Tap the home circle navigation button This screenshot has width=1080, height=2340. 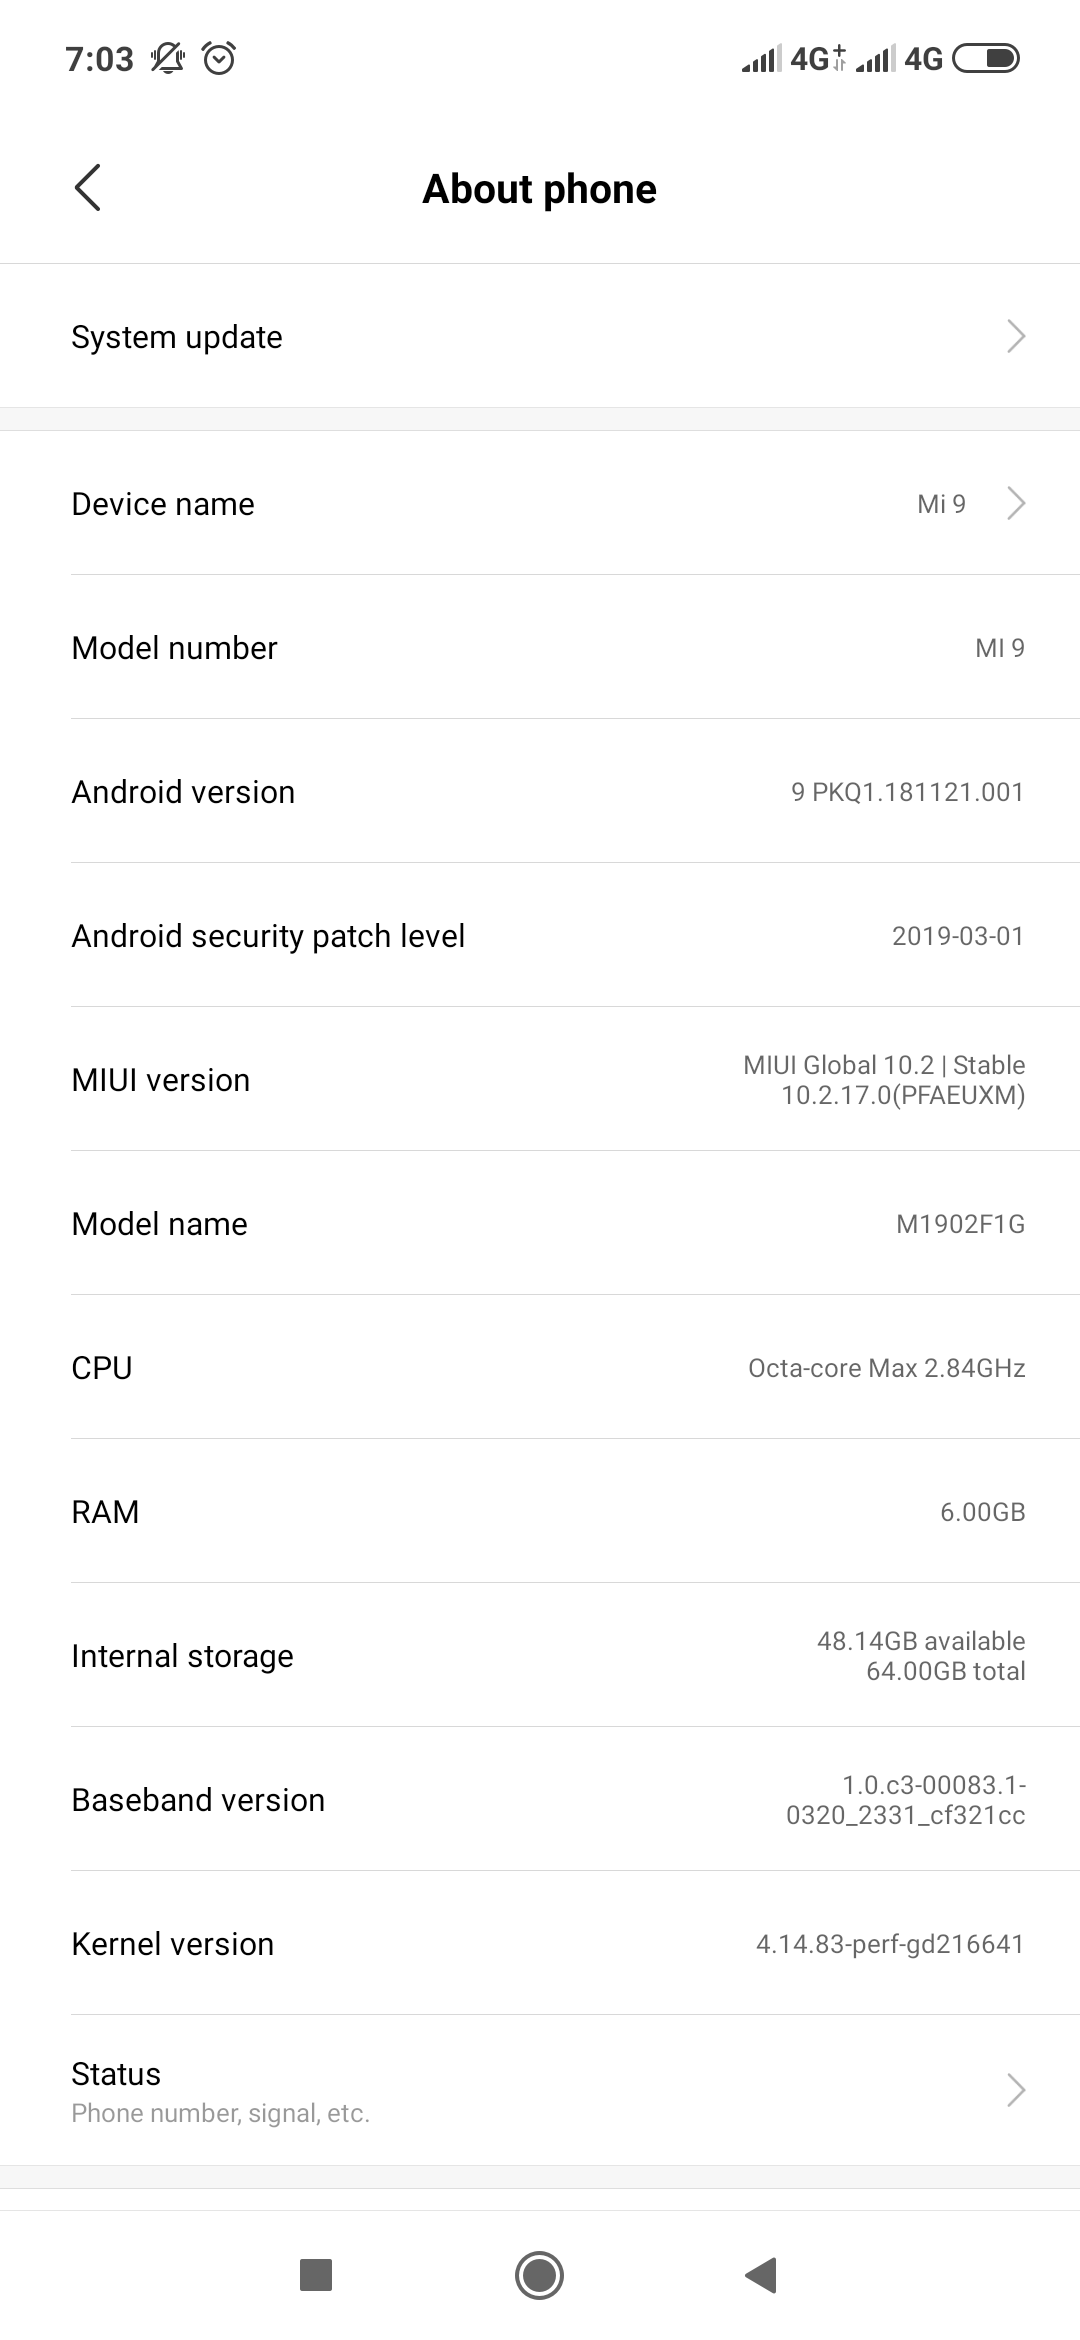539,2275
